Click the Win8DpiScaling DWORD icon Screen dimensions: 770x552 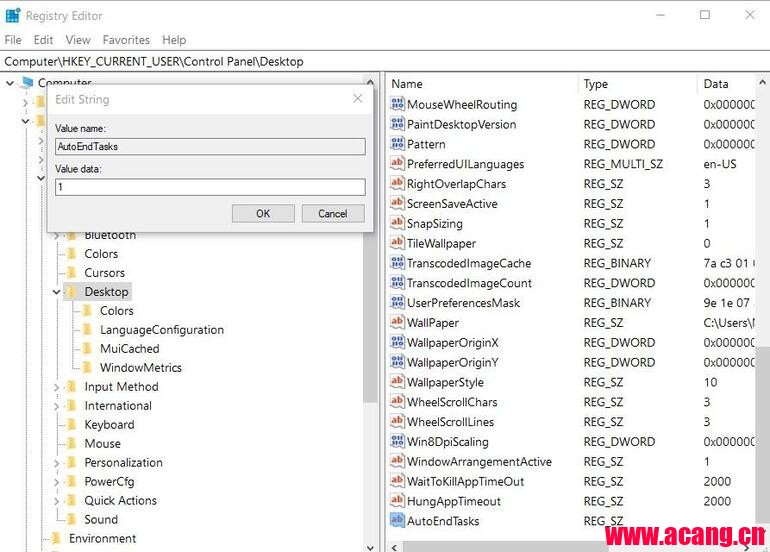(397, 442)
